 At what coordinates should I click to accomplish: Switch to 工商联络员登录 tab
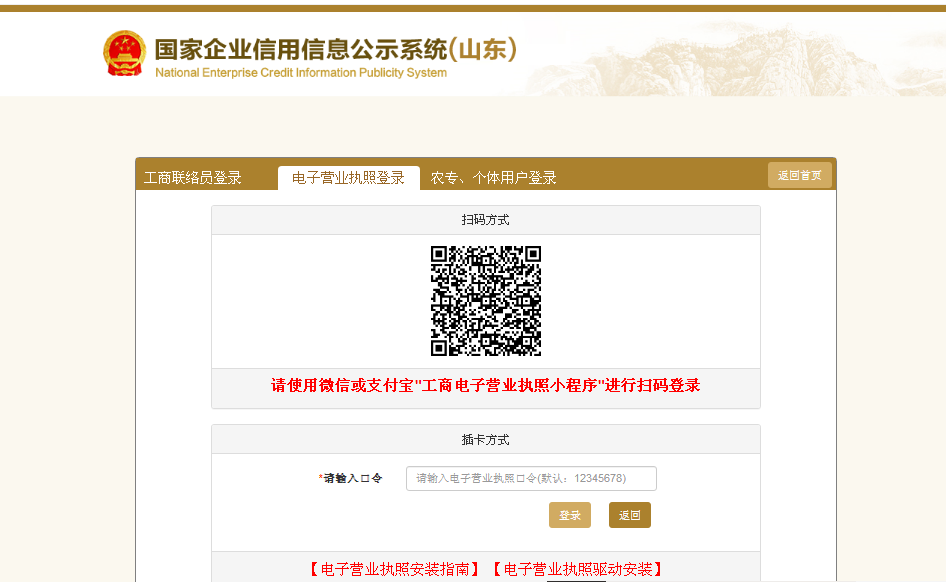192,178
